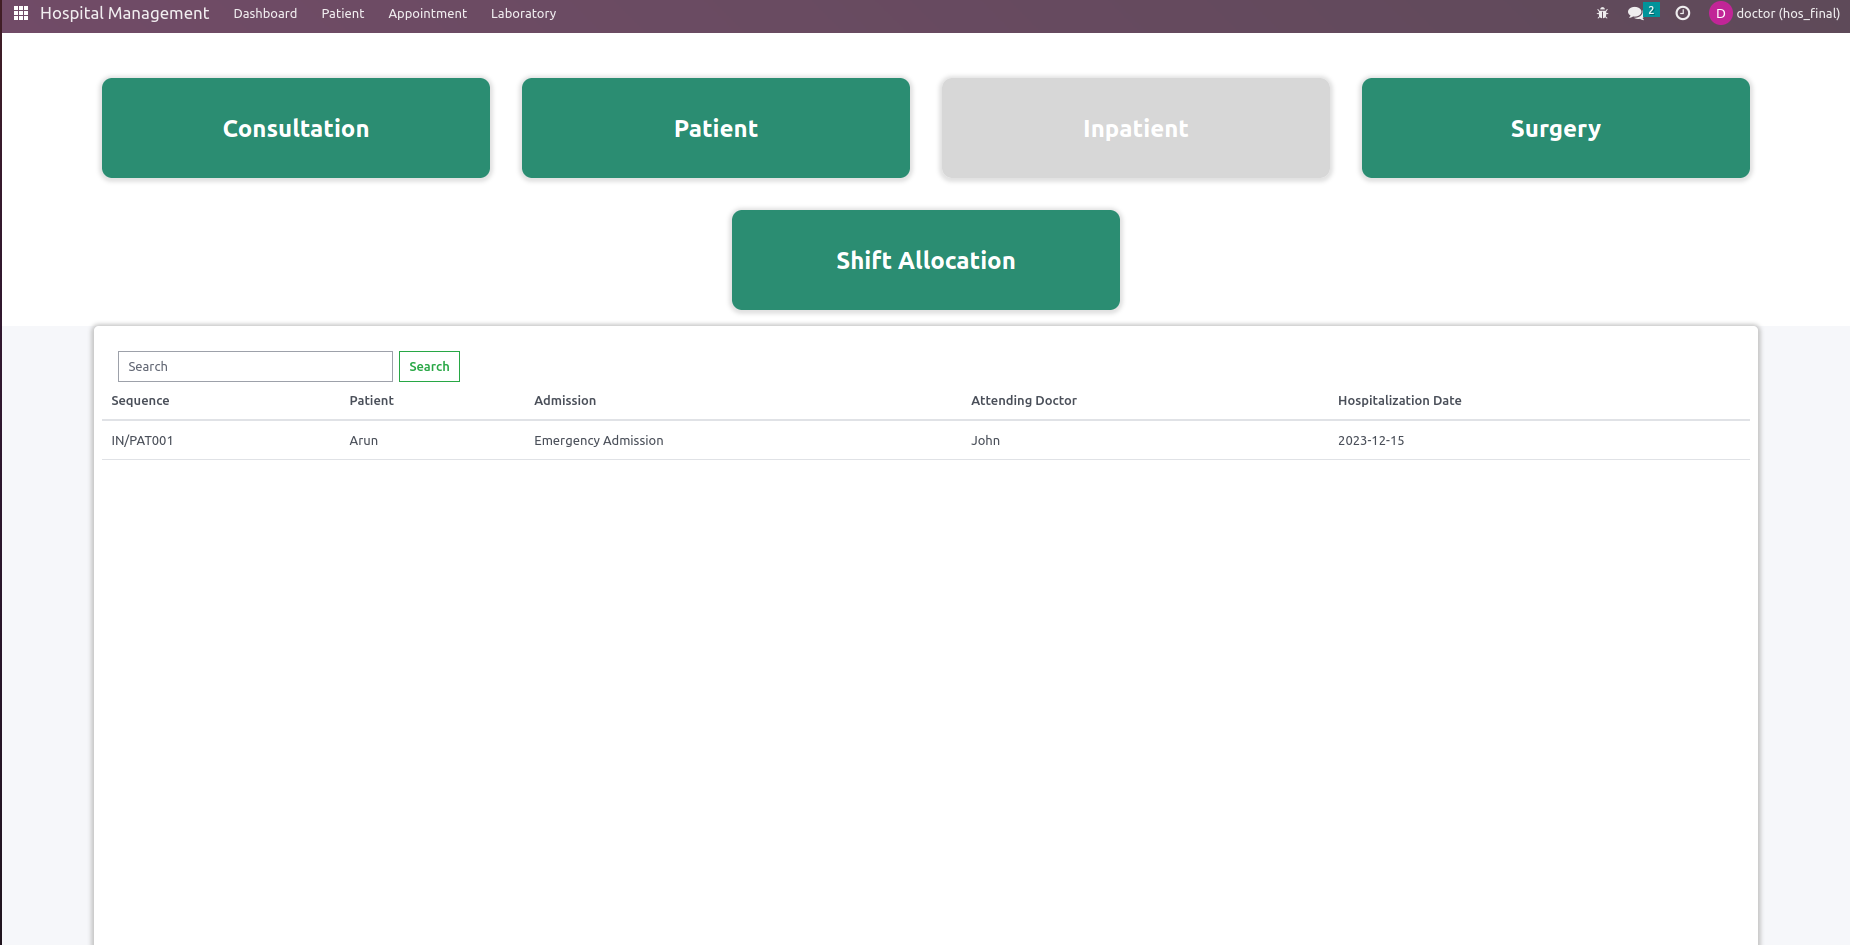Open the conversations chat icon
This screenshot has height=945, width=1850.
click(x=1636, y=13)
